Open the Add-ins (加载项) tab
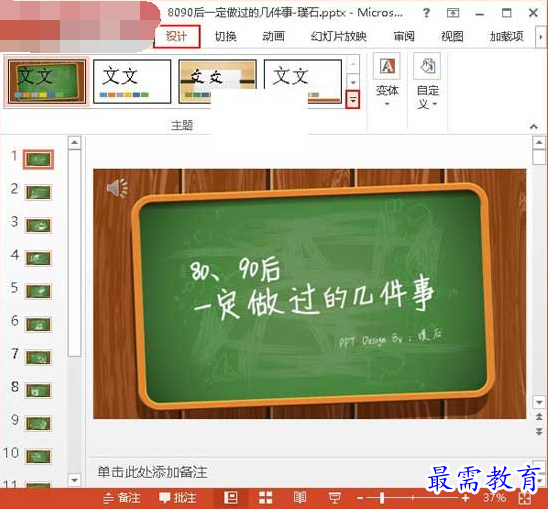 pos(507,36)
